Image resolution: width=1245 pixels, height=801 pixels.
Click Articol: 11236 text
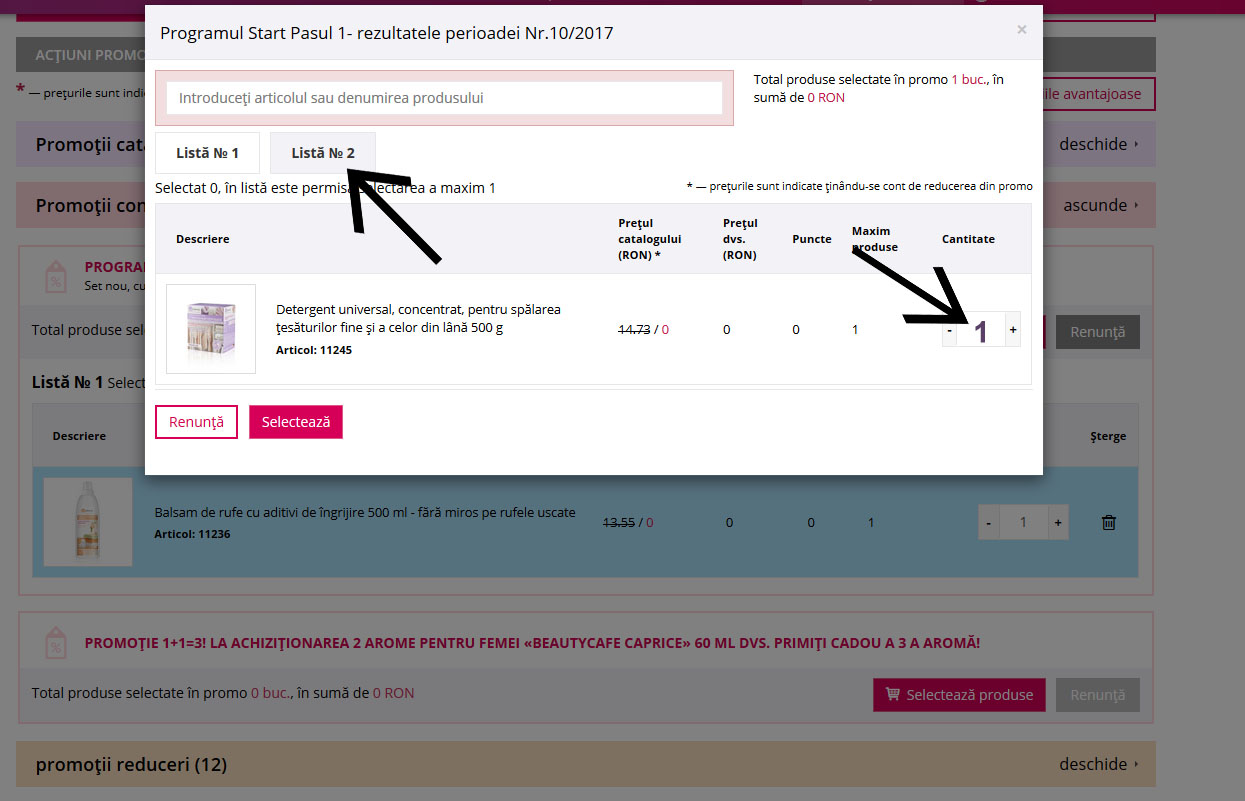click(x=192, y=534)
